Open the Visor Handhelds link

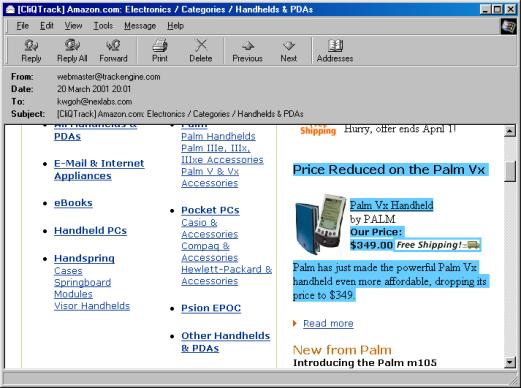click(92, 306)
